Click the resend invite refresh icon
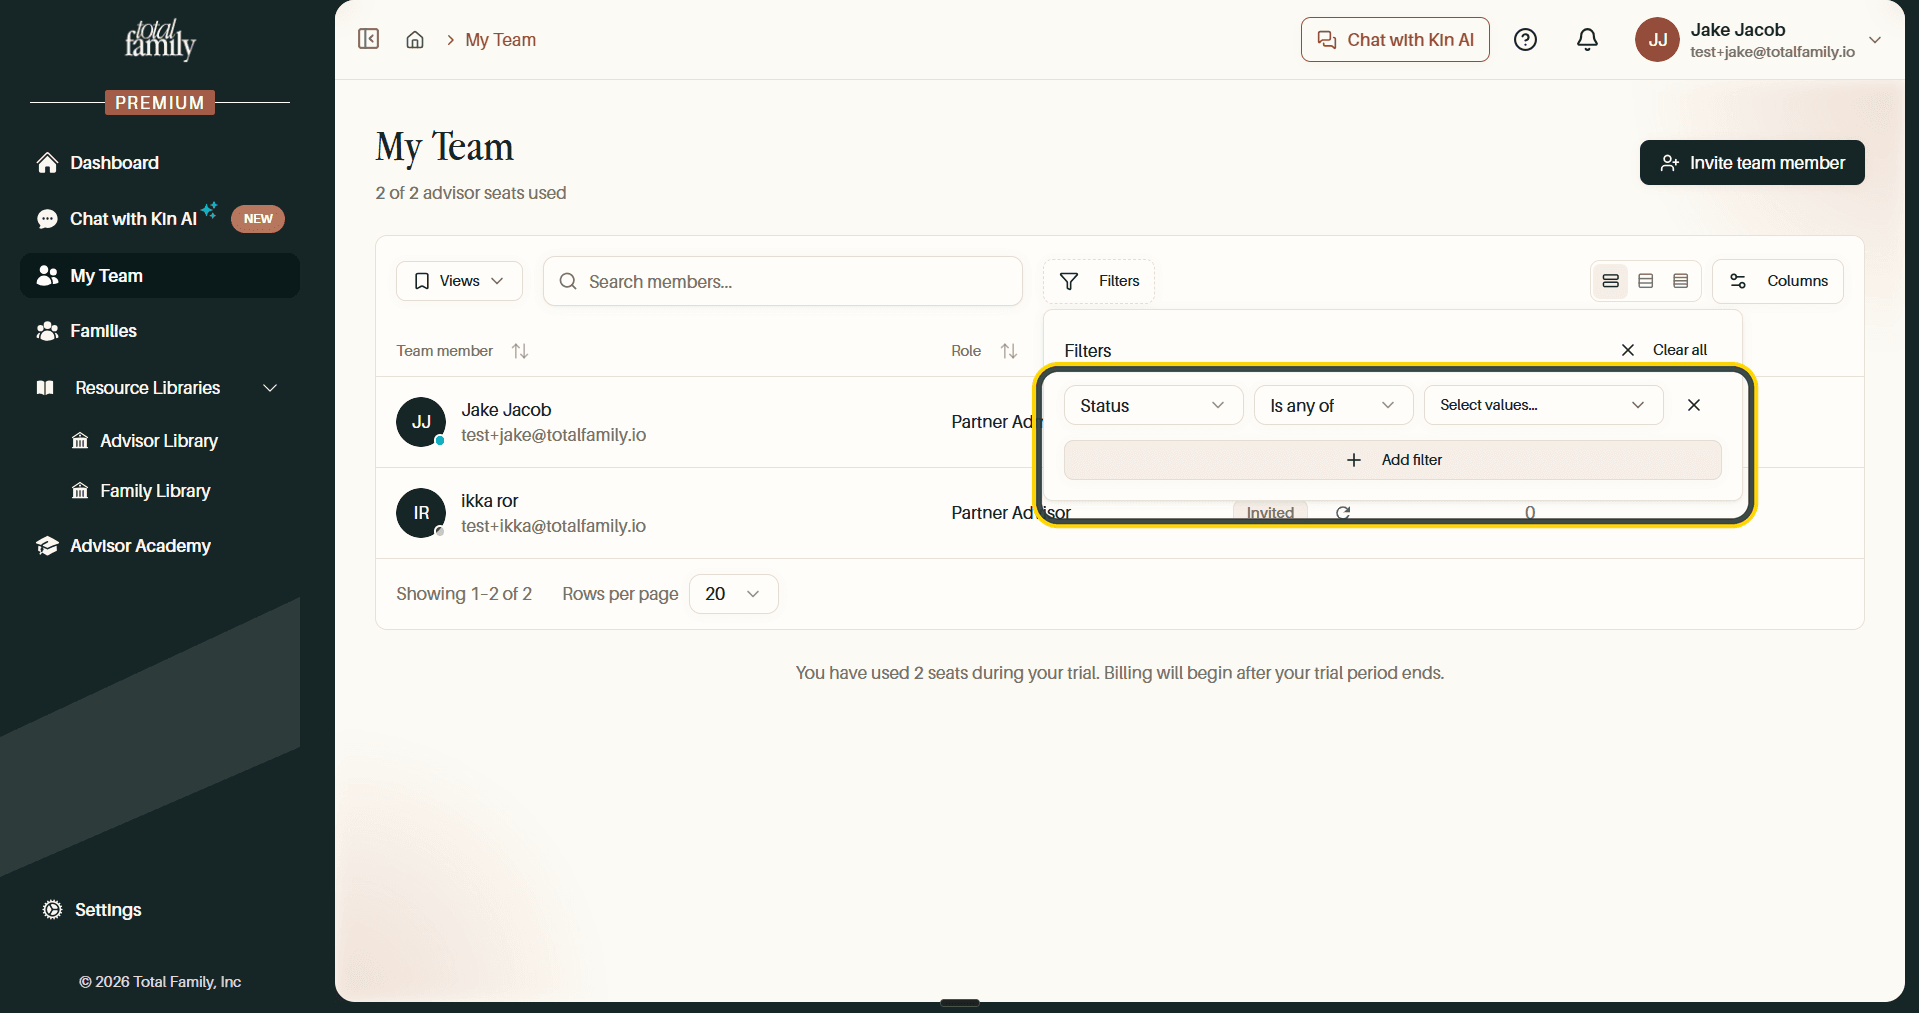This screenshot has height=1013, width=1919. (x=1343, y=512)
